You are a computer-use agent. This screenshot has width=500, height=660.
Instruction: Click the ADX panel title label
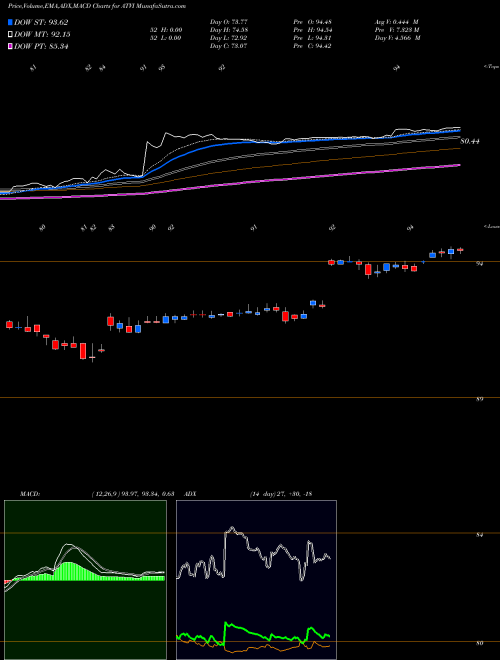[x=190, y=494]
